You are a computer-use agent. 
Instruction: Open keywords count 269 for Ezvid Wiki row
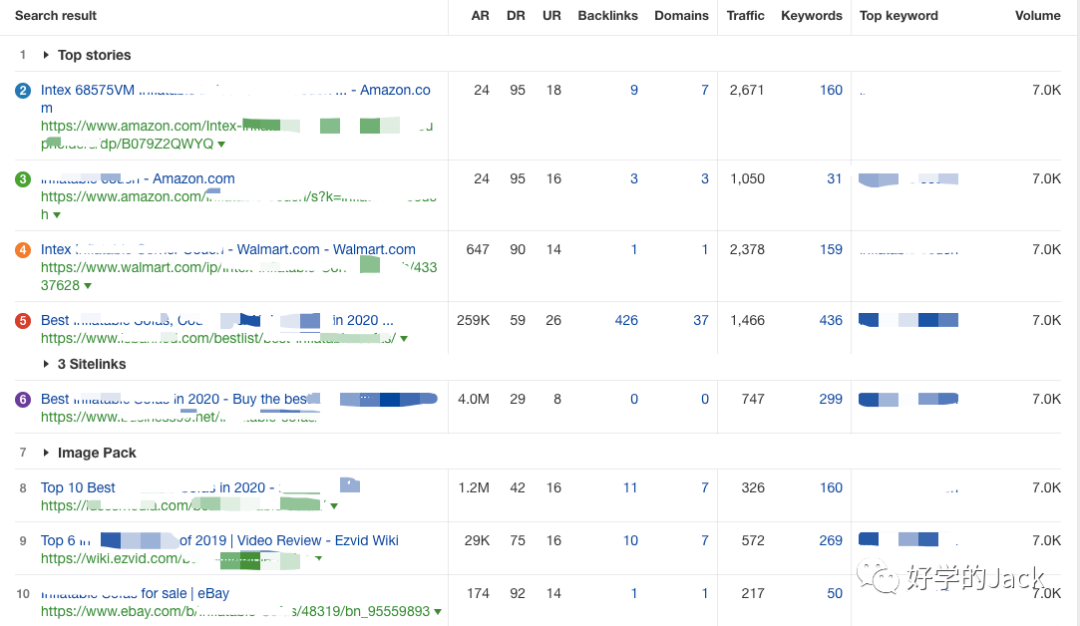[831, 541]
